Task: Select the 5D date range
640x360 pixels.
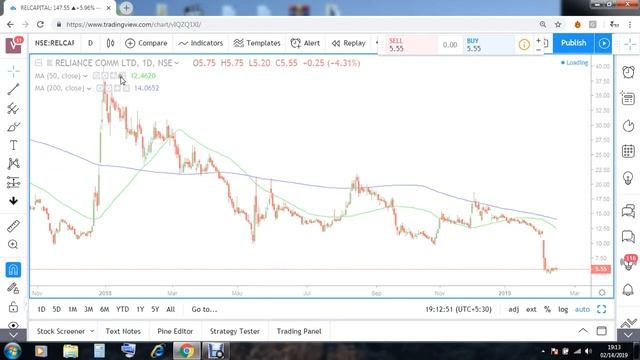Action: tap(57, 309)
